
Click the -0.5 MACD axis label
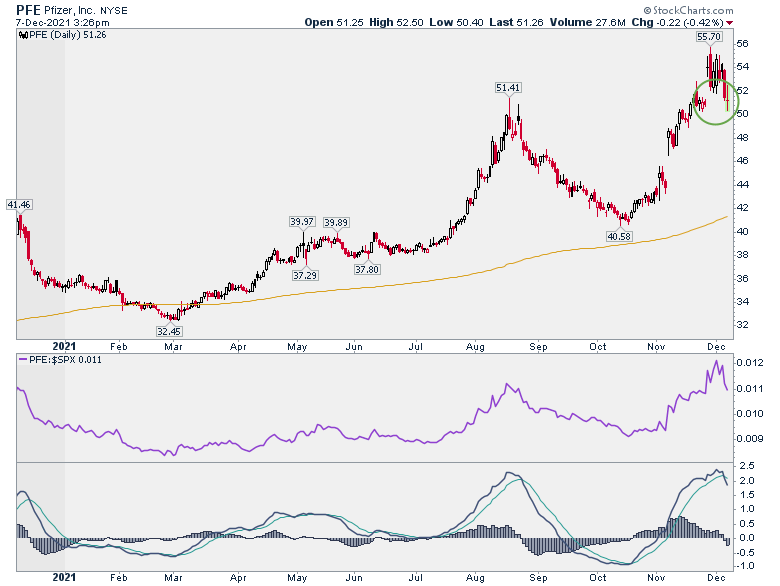[746, 553]
